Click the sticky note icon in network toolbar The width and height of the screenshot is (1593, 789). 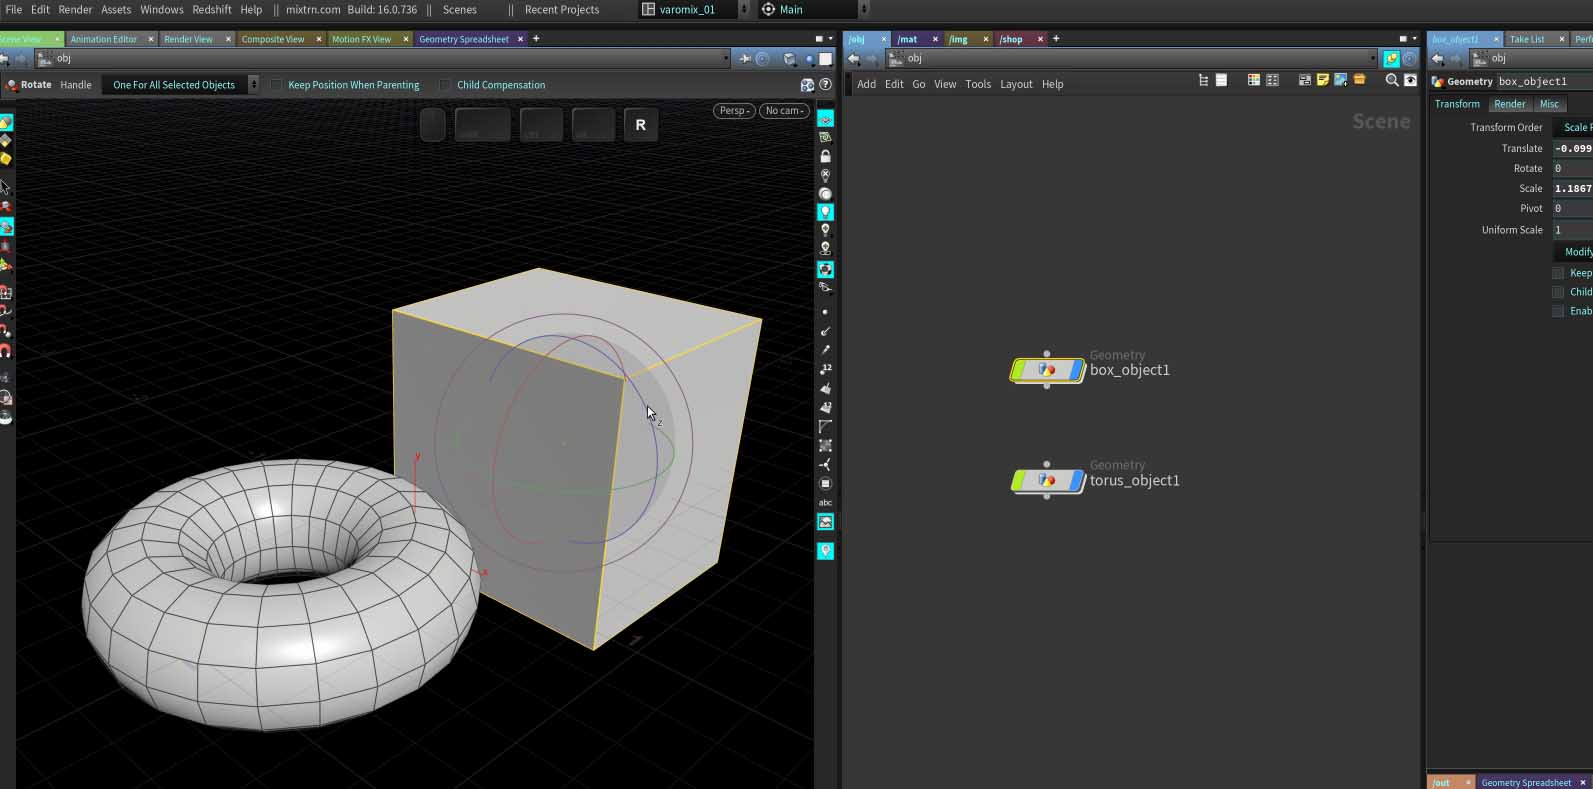(x=1322, y=80)
